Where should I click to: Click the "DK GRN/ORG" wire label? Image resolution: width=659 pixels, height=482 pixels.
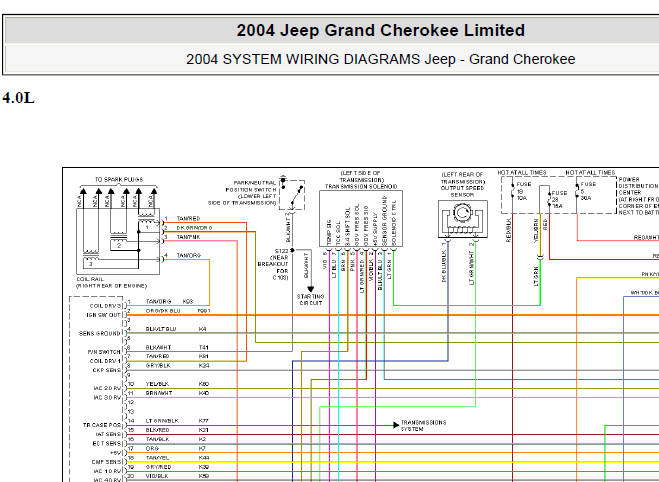click(x=194, y=228)
